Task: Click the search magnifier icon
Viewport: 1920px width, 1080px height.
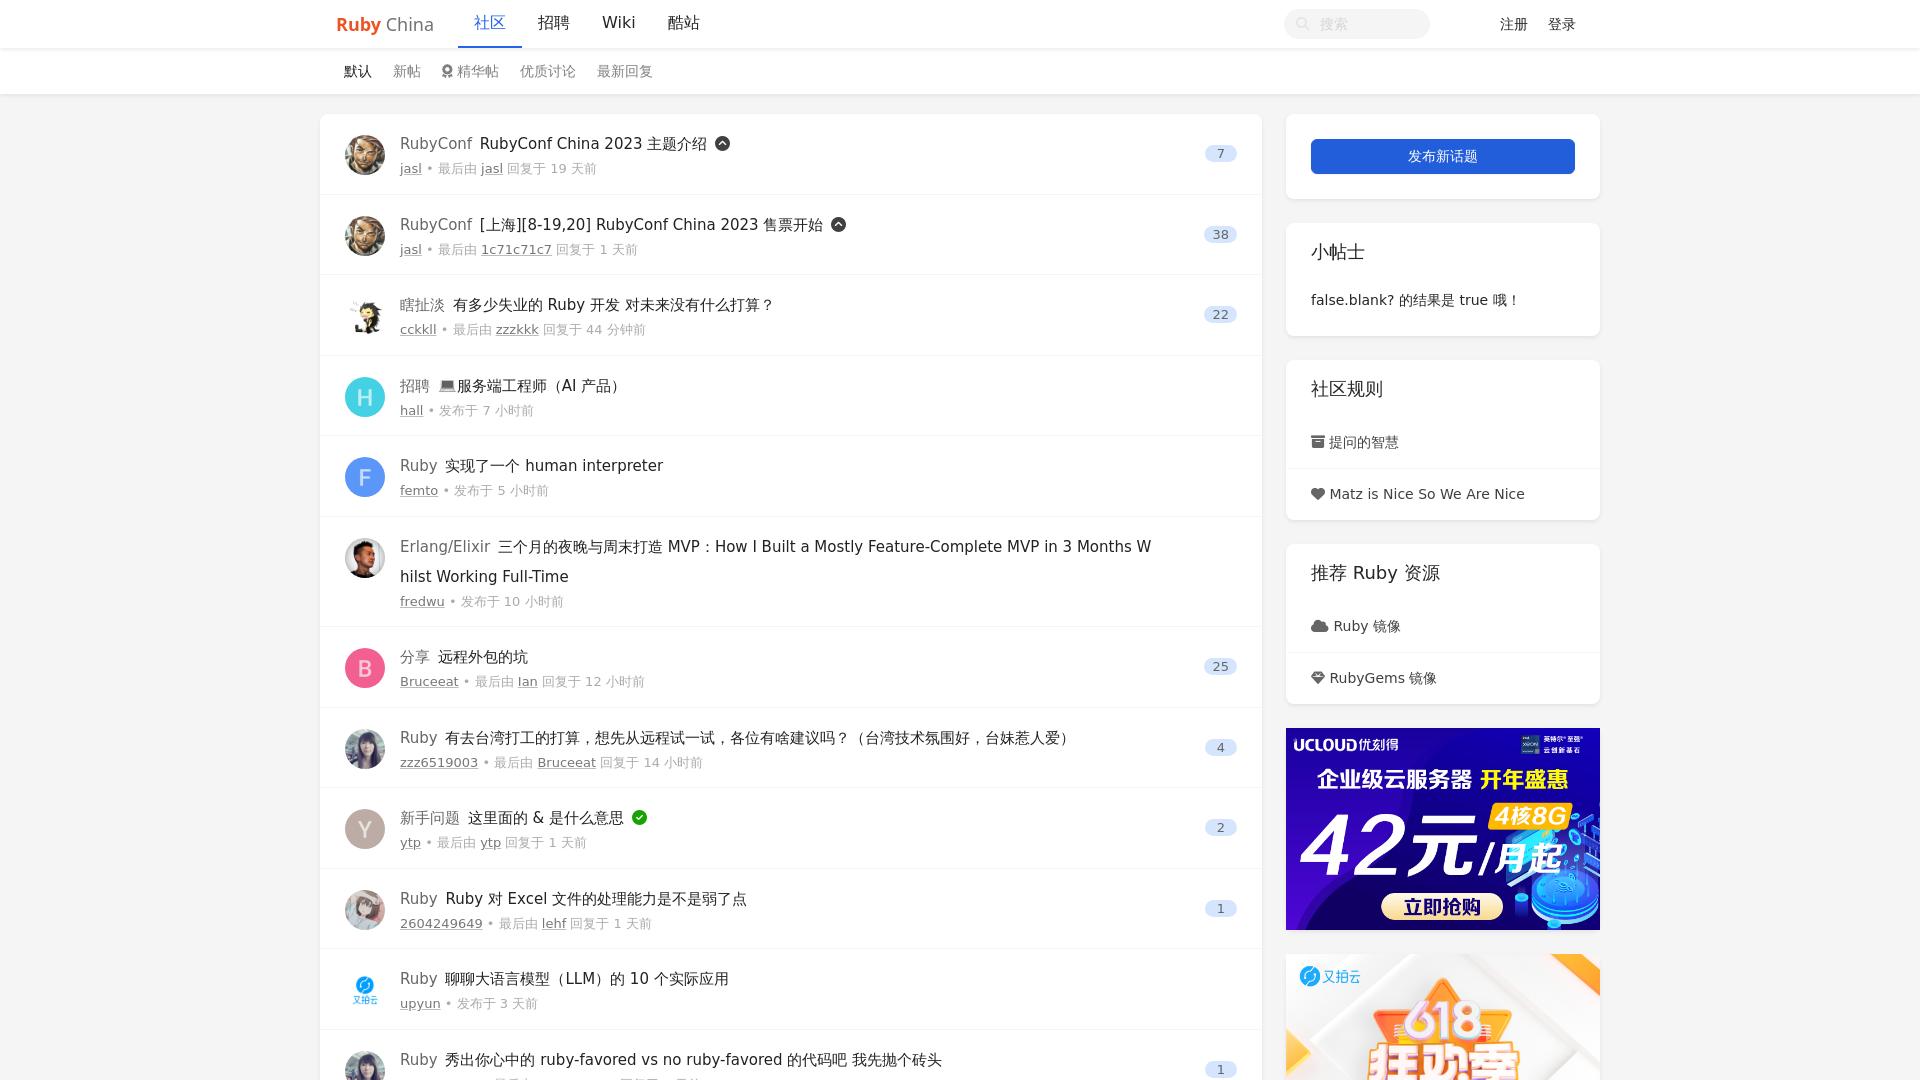Action: pyautogui.click(x=1302, y=24)
